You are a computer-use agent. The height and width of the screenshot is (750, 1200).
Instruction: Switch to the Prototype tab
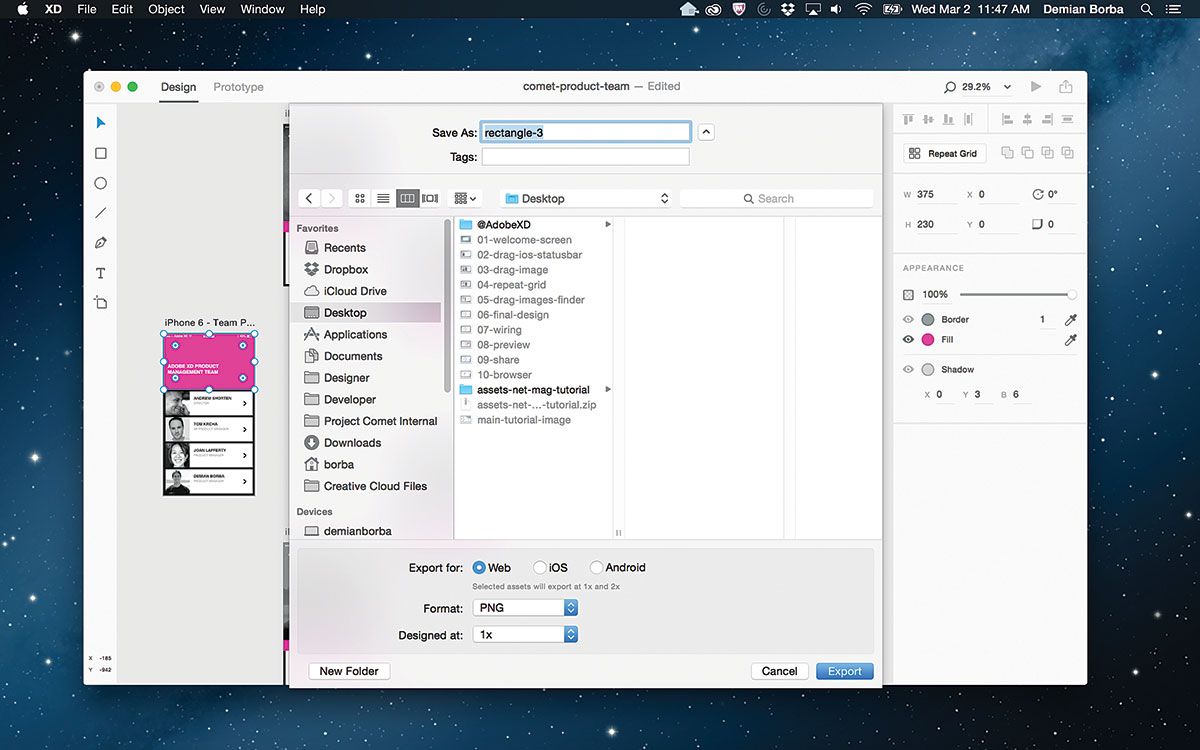[238, 87]
